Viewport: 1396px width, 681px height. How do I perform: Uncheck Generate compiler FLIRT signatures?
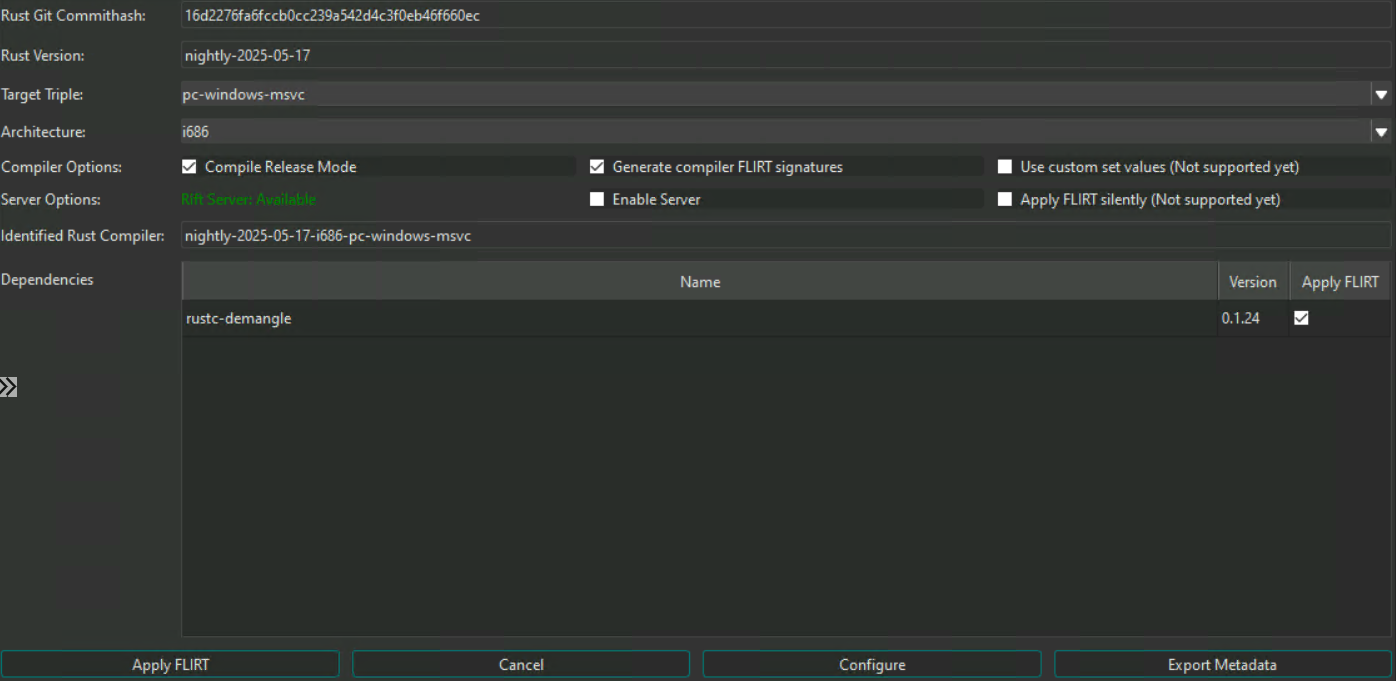pyautogui.click(x=597, y=167)
